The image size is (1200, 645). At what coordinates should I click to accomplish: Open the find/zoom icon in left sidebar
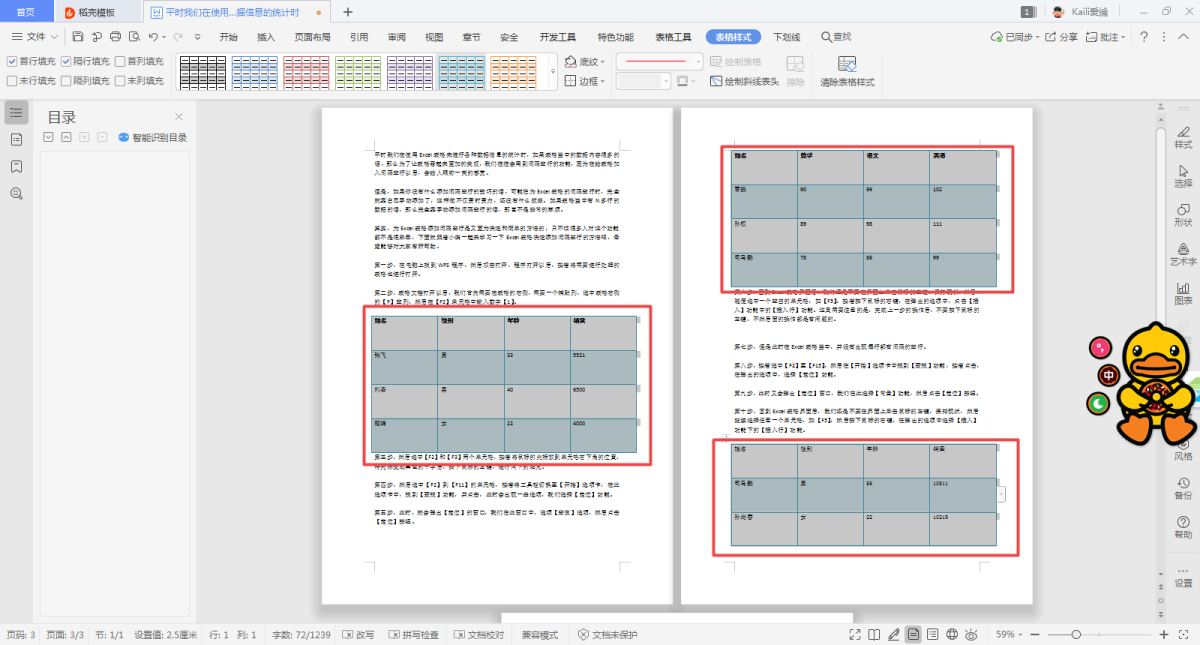(x=16, y=193)
